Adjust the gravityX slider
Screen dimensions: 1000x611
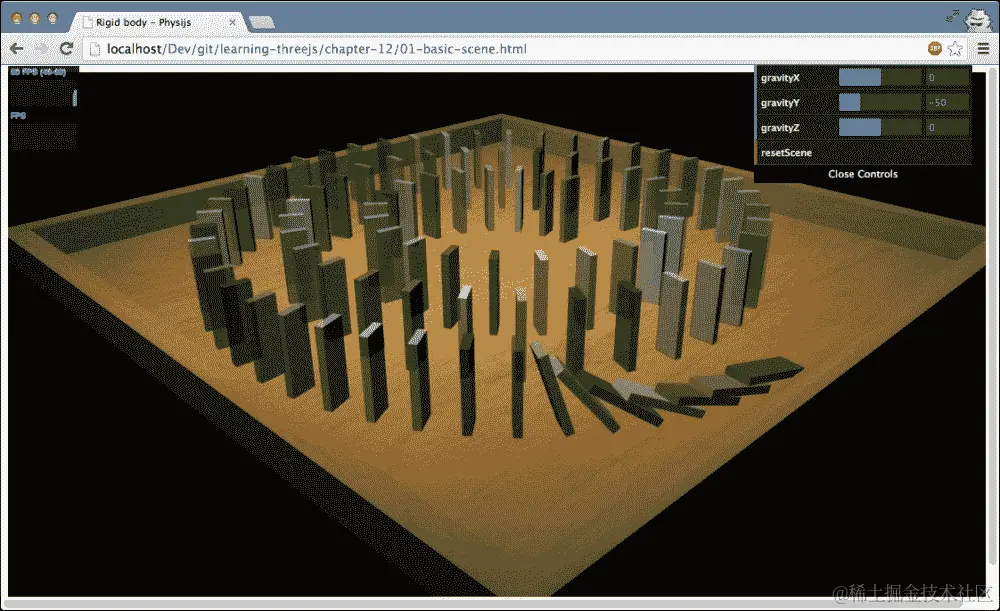pyautogui.click(x=880, y=78)
